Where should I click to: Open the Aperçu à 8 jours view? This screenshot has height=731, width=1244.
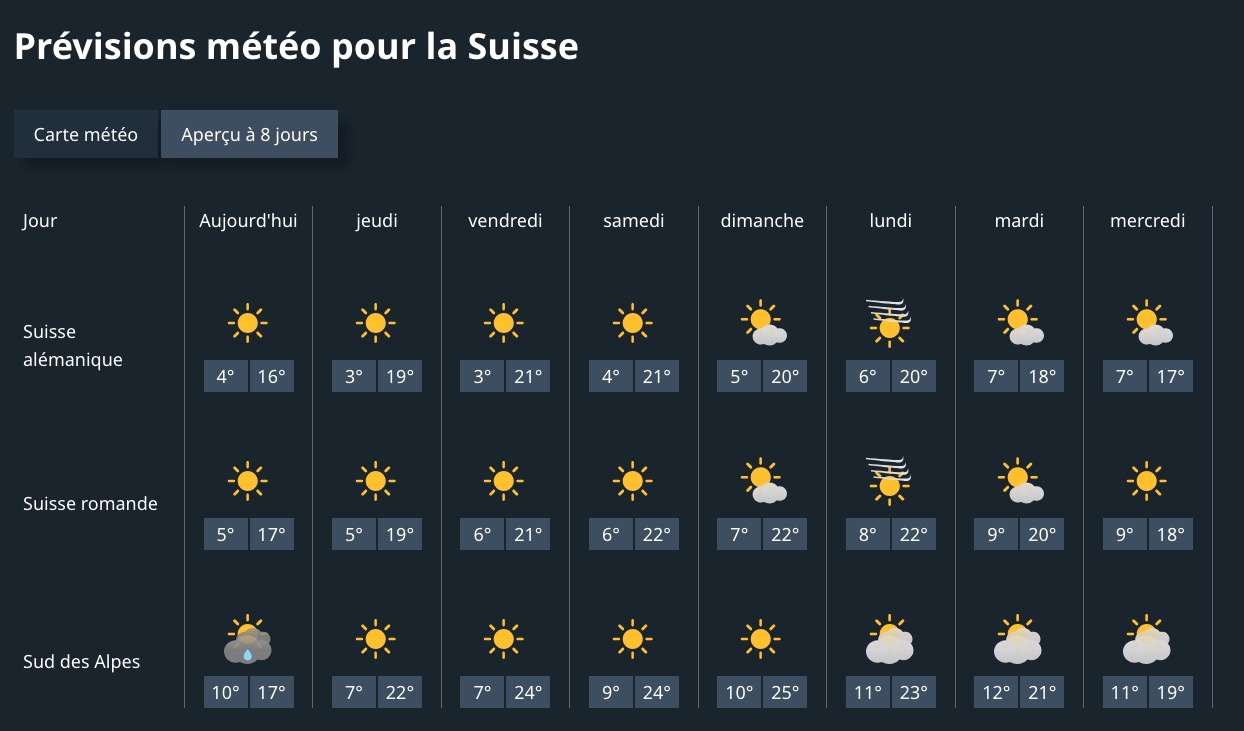pyautogui.click(x=249, y=133)
